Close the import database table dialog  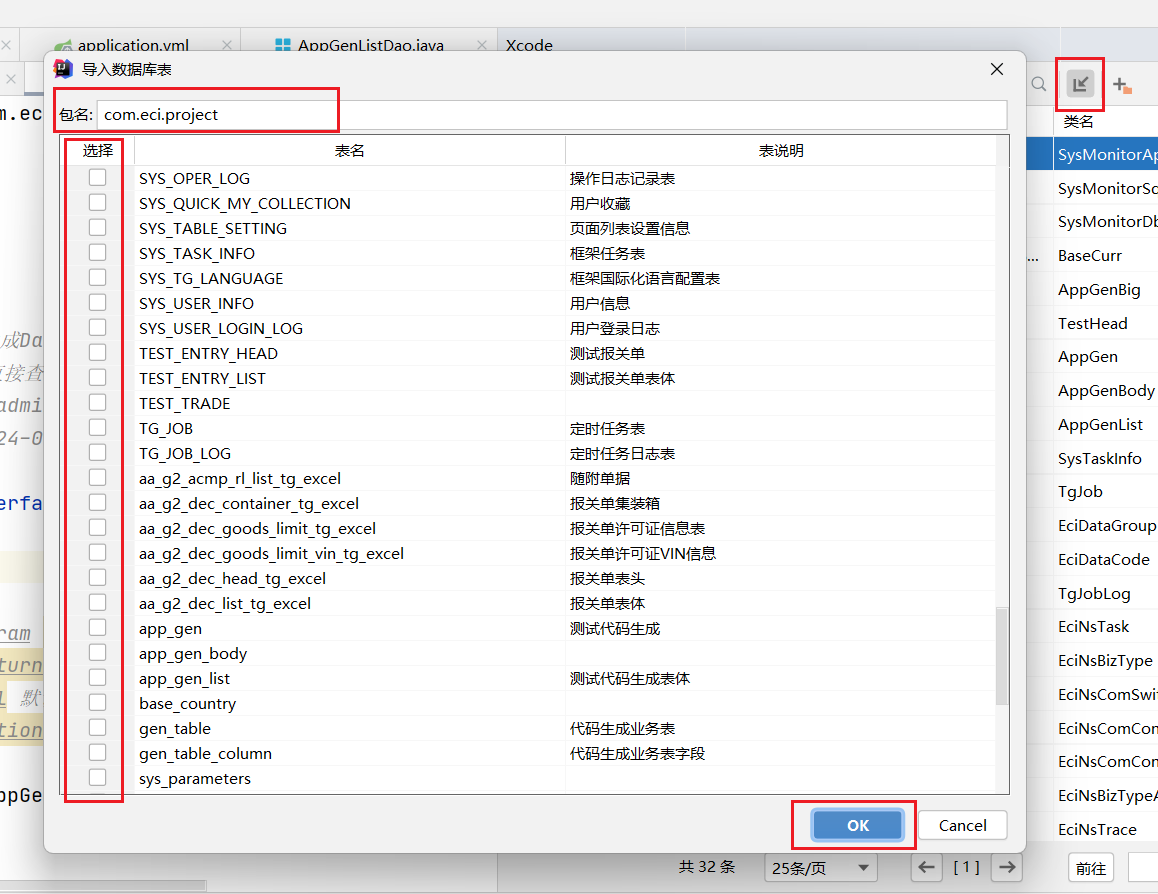pos(997,69)
